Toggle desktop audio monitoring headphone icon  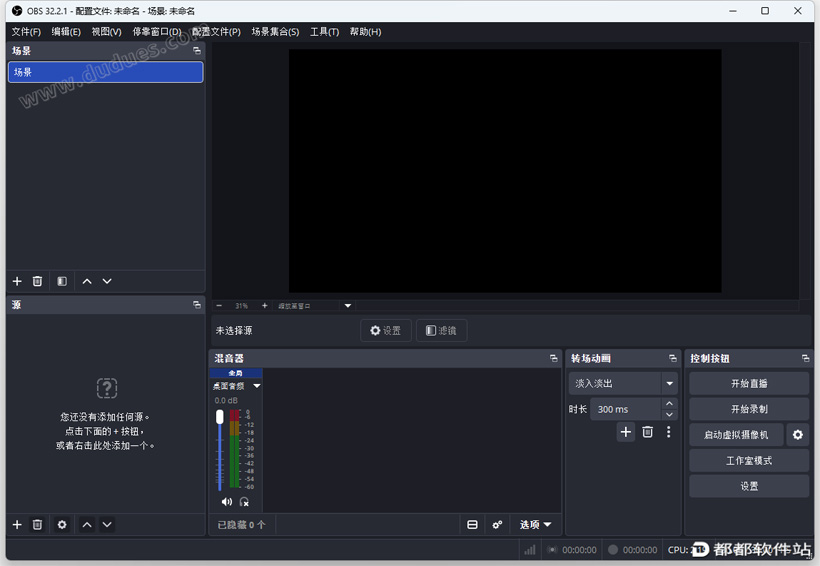(244, 502)
